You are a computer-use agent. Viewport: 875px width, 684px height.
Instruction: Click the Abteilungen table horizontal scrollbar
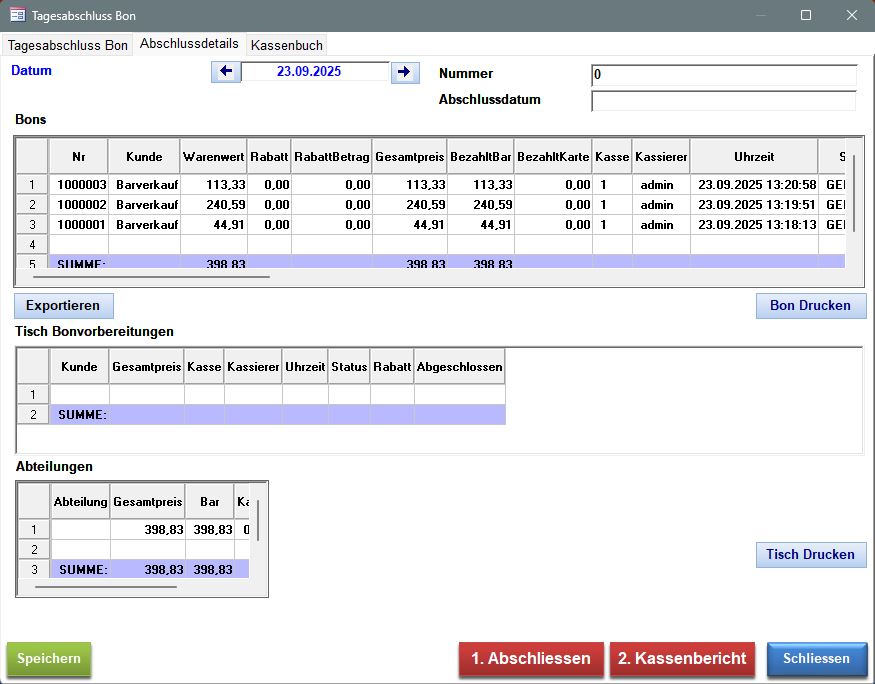(x=105, y=587)
